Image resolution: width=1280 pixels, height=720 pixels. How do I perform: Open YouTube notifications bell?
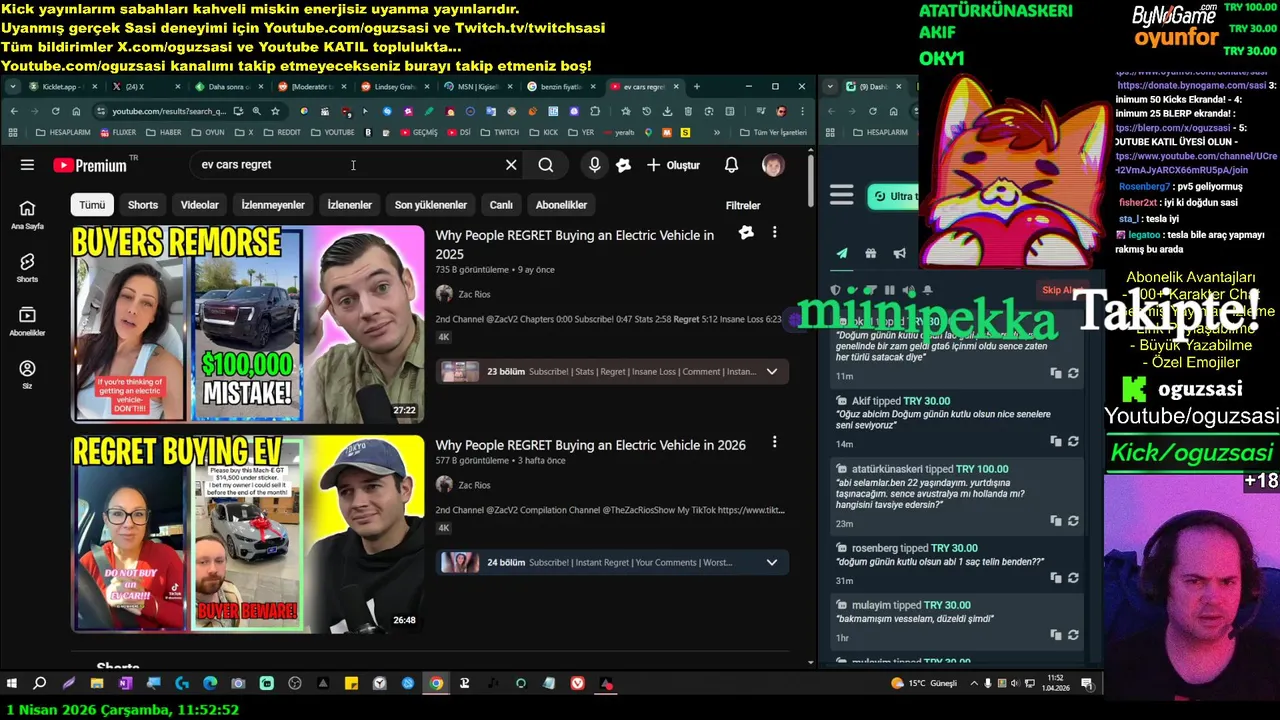pyautogui.click(x=731, y=165)
